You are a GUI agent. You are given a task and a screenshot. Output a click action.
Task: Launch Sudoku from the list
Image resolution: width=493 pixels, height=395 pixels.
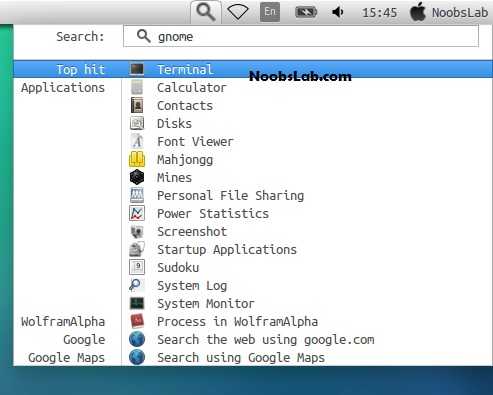pos(178,268)
